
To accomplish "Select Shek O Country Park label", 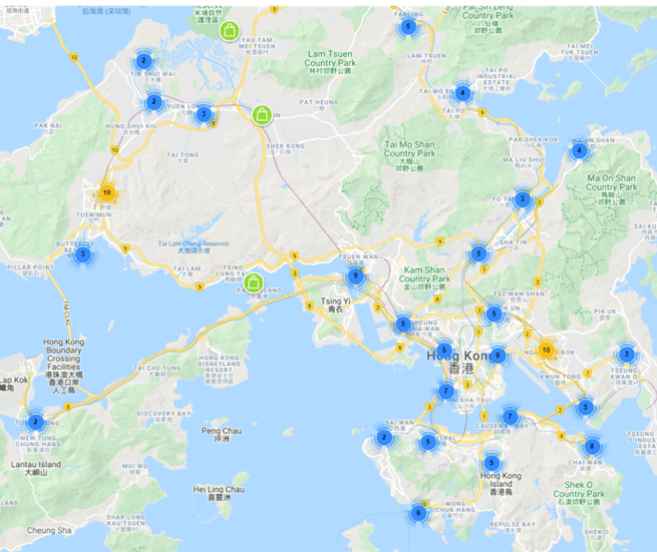I will click(579, 493).
